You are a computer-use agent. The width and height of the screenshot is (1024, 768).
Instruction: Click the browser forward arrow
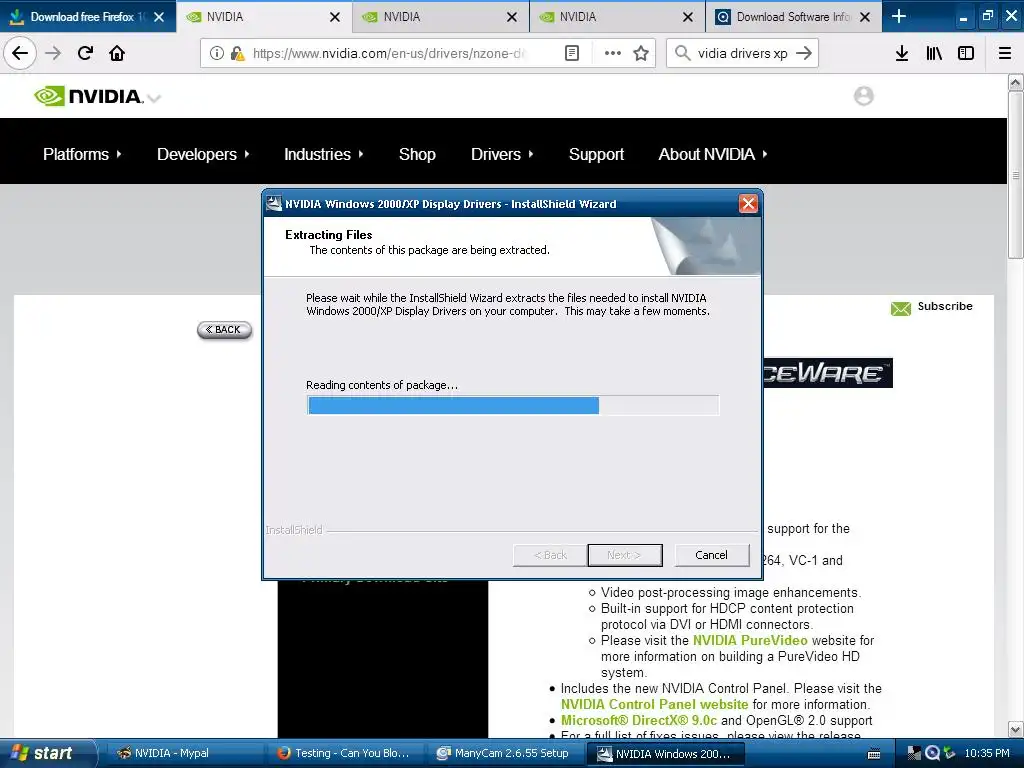[x=53, y=53]
